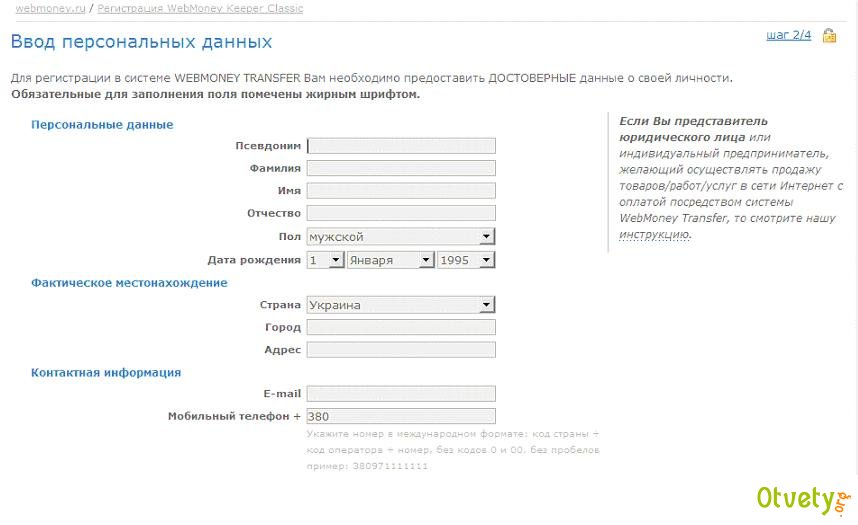Click the E-mail input field

pyautogui.click(x=401, y=394)
